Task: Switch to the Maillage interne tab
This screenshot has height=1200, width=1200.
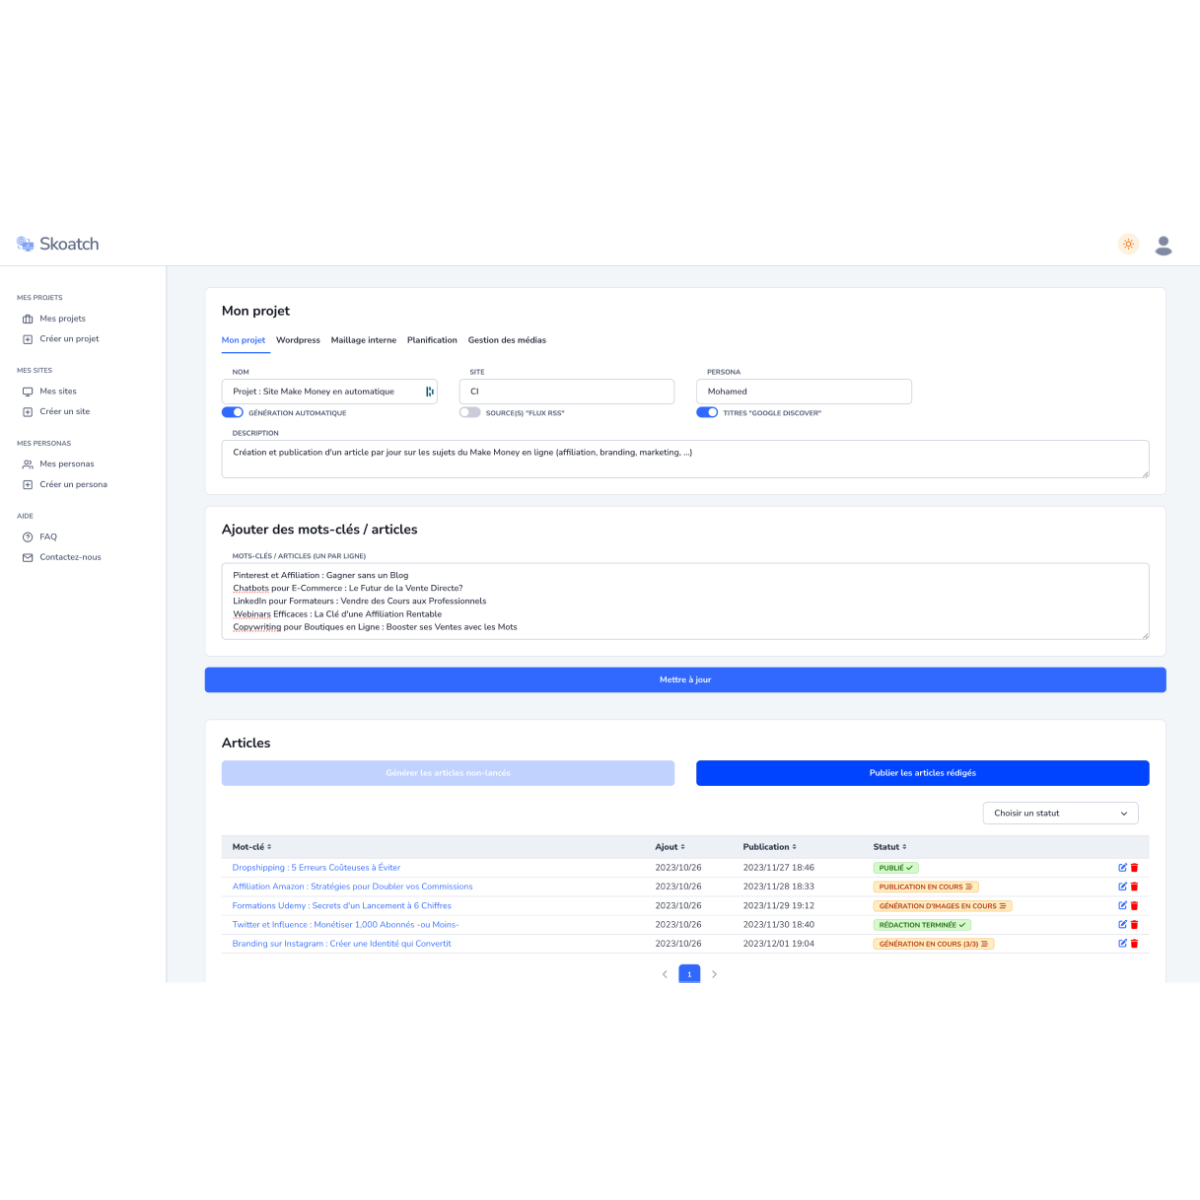Action: pos(363,340)
